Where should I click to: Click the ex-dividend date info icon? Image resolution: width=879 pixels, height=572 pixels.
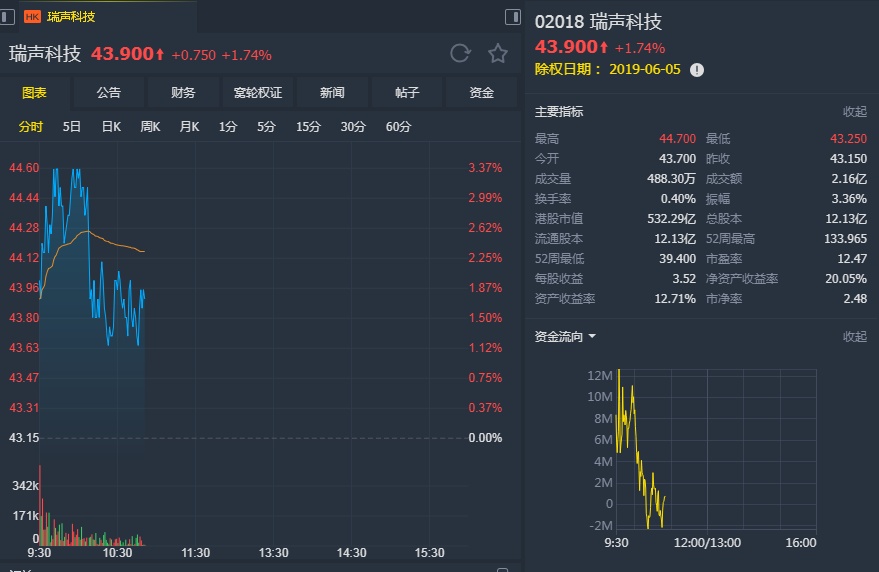[697, 70]
